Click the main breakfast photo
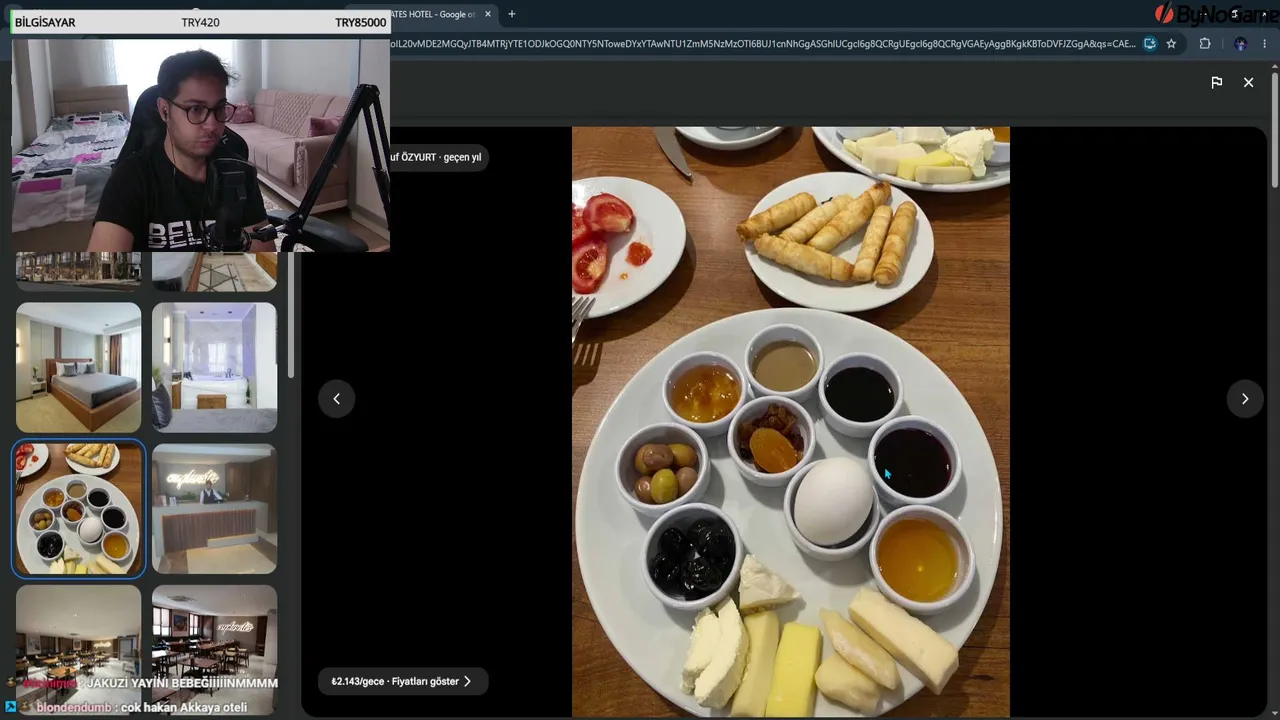The width and height of the screenshot is (1280, 720). coord(791,421)
